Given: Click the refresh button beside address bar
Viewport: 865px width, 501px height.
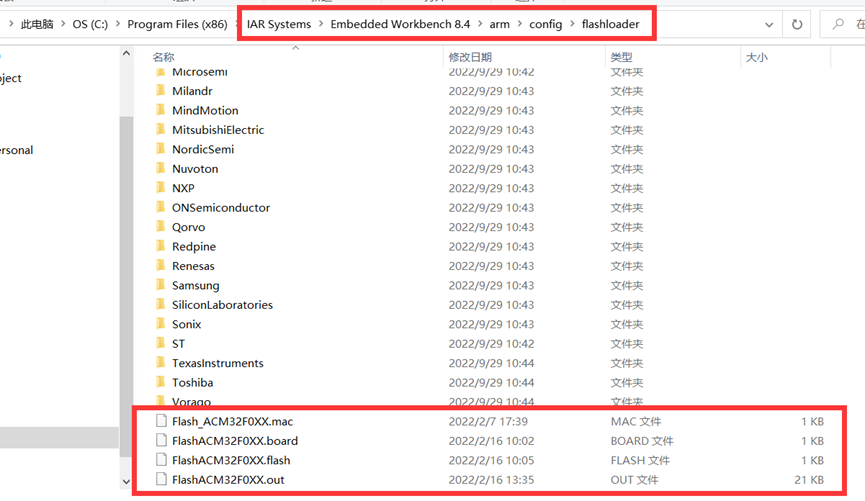Looking at the screenshot, I should click(797, 24).
